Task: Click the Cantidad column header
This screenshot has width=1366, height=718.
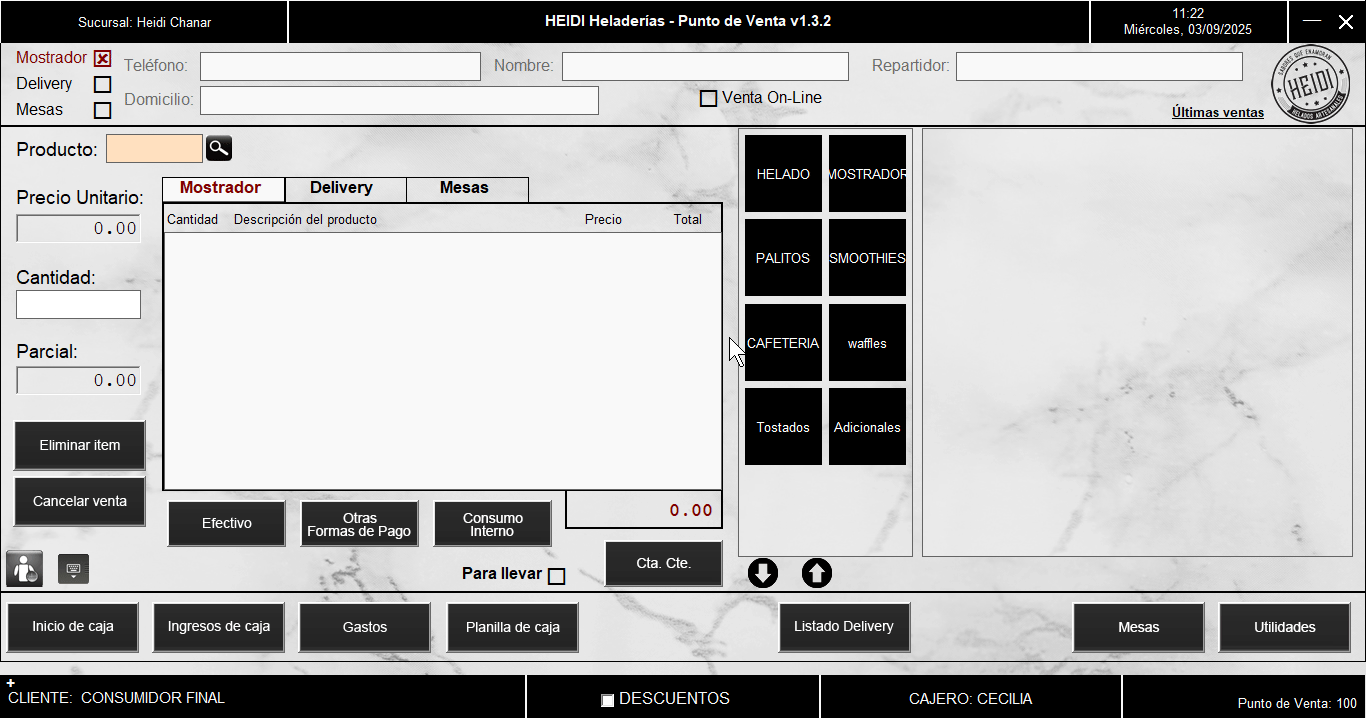Action: (192, 219)
